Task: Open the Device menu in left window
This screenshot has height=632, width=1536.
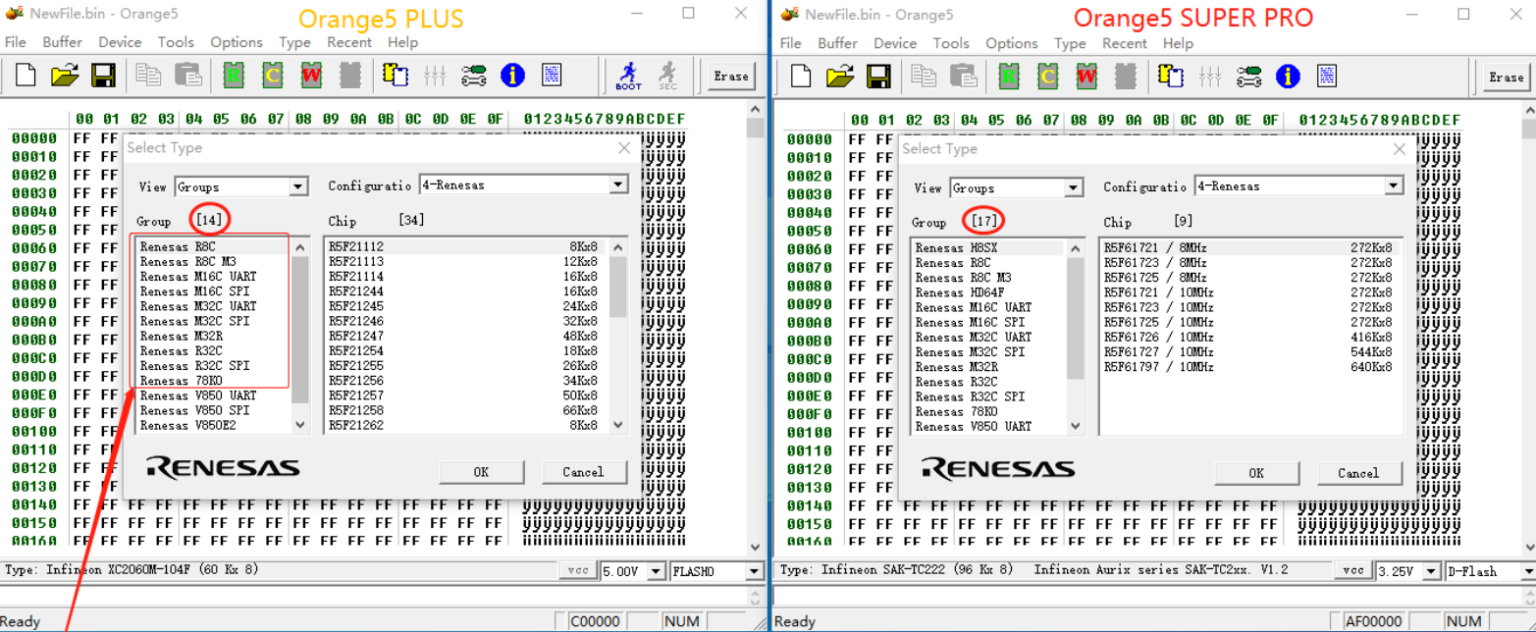Action: pos(119,42)
